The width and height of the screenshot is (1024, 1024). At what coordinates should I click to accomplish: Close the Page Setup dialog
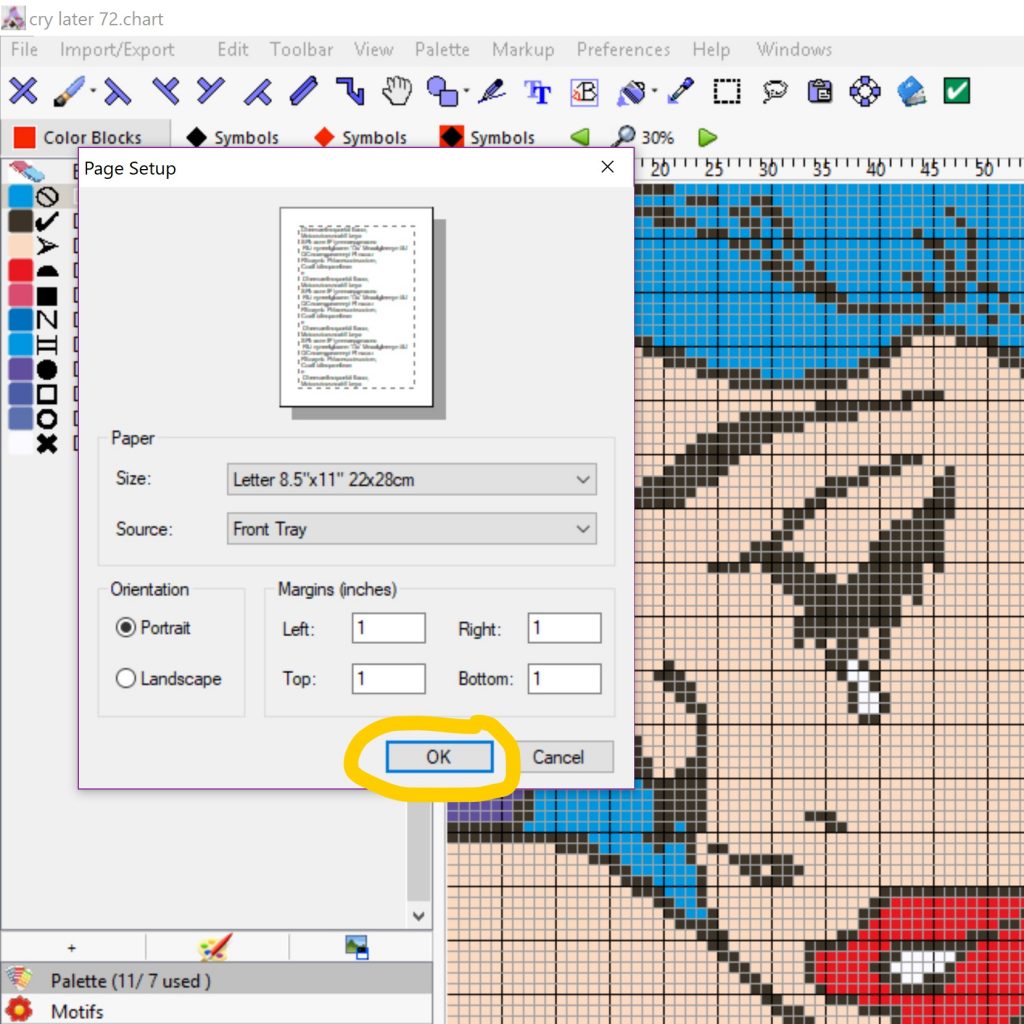pyautogui.click(x=607, y=167)
